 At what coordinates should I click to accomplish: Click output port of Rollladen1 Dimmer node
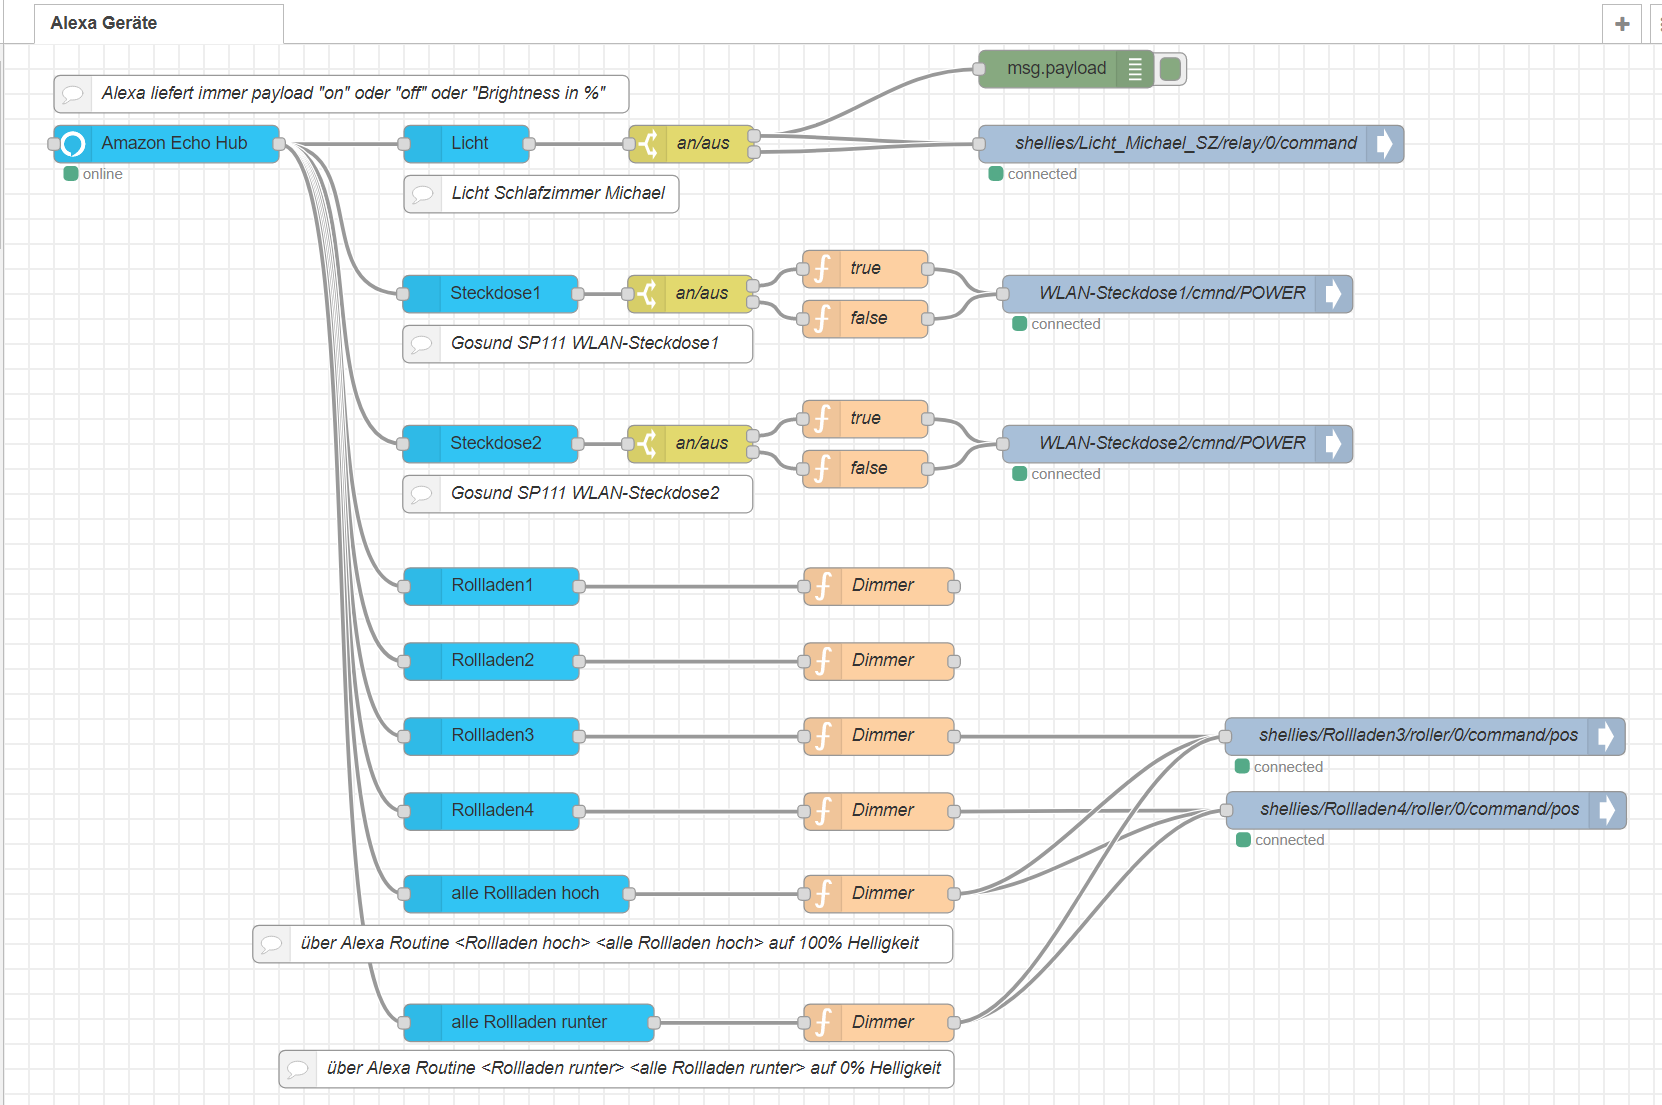954,586
